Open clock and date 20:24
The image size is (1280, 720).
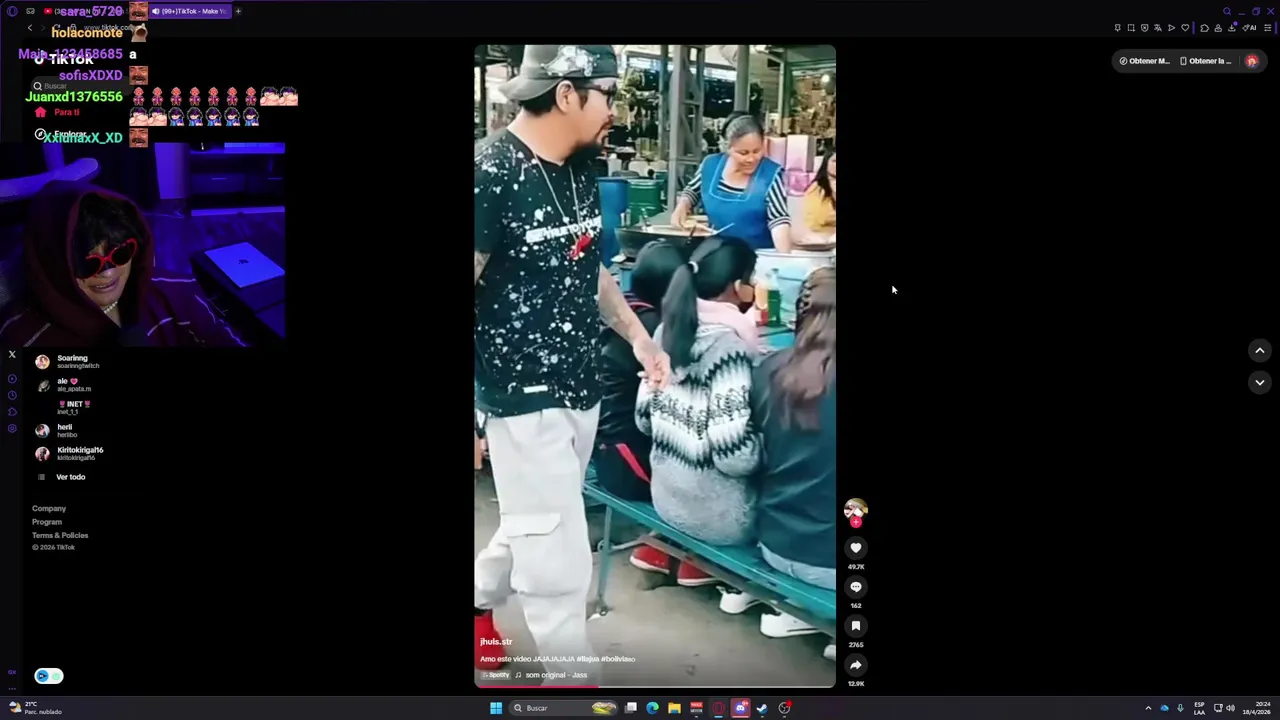click(1256, 708)
